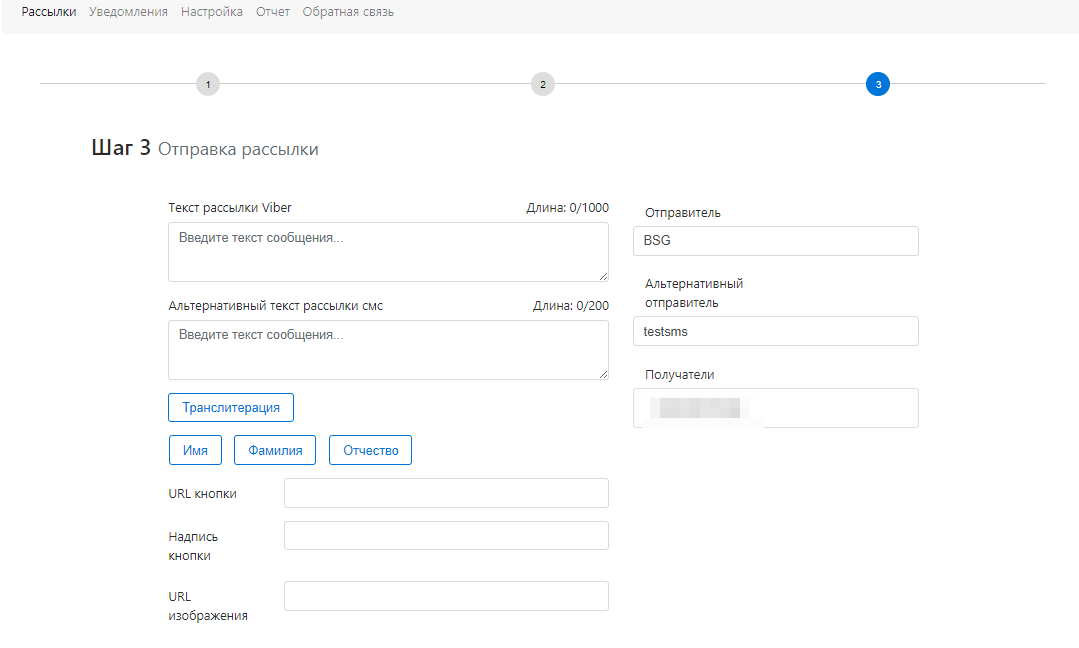Insert the Фамилия placeholder
The height and width of the screenshot is (648, 1079).
(275, 451)
